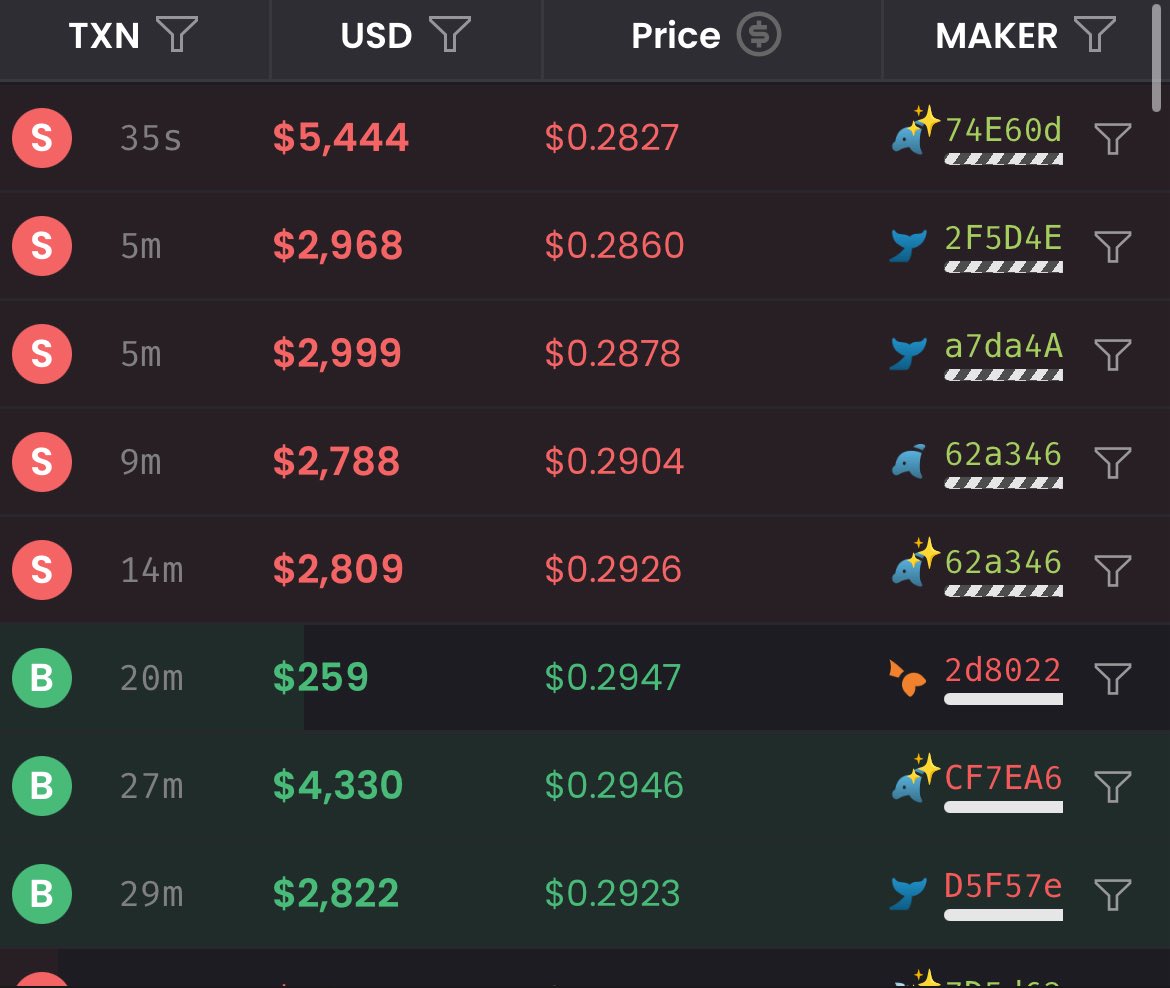Viewport: 1170px width, 988px height.
Task: Open the MAKER column filter
Action: tap(1095, 34)
